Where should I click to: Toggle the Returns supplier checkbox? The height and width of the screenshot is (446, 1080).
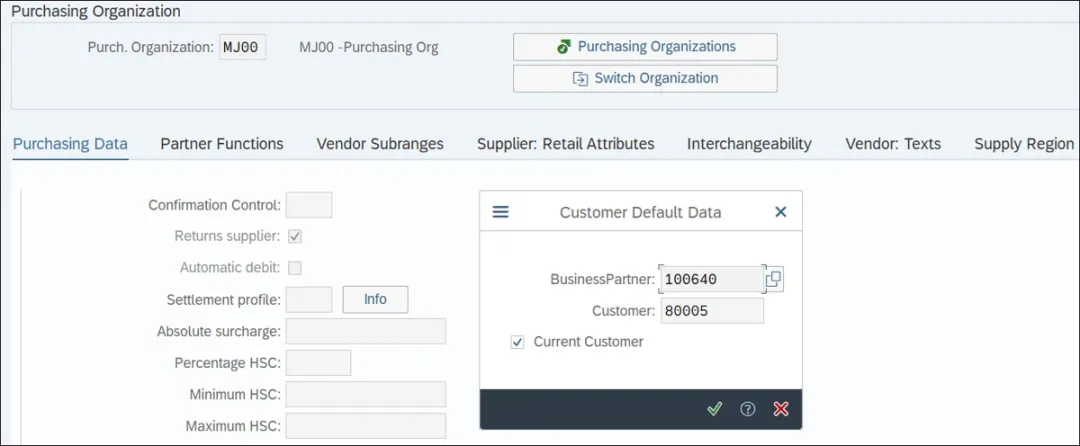(295, 237)
